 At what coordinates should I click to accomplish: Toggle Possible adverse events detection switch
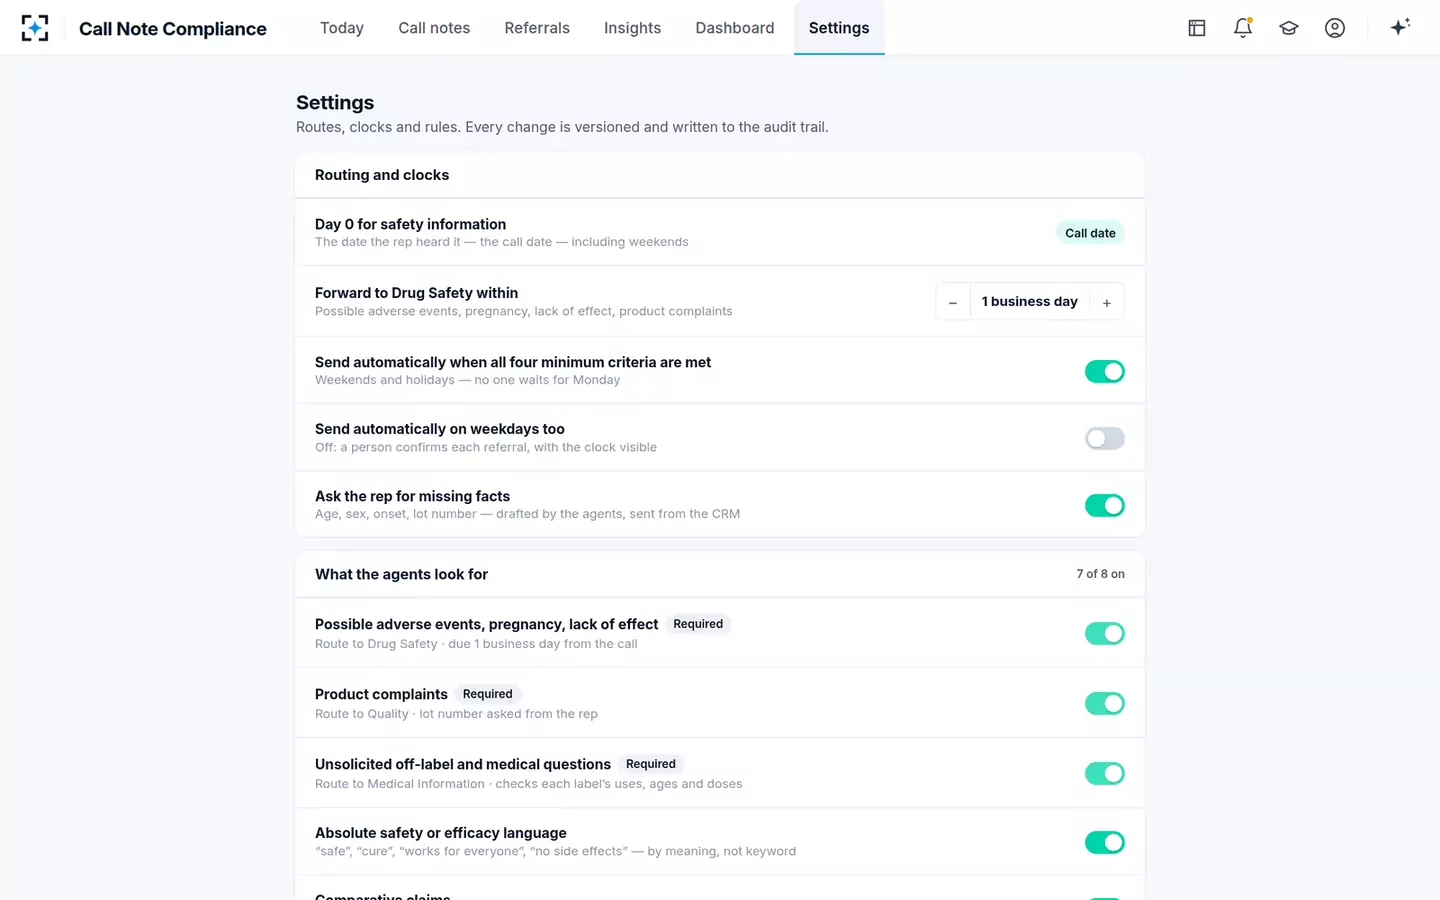pyautogui.click(x=1105, y=633)
